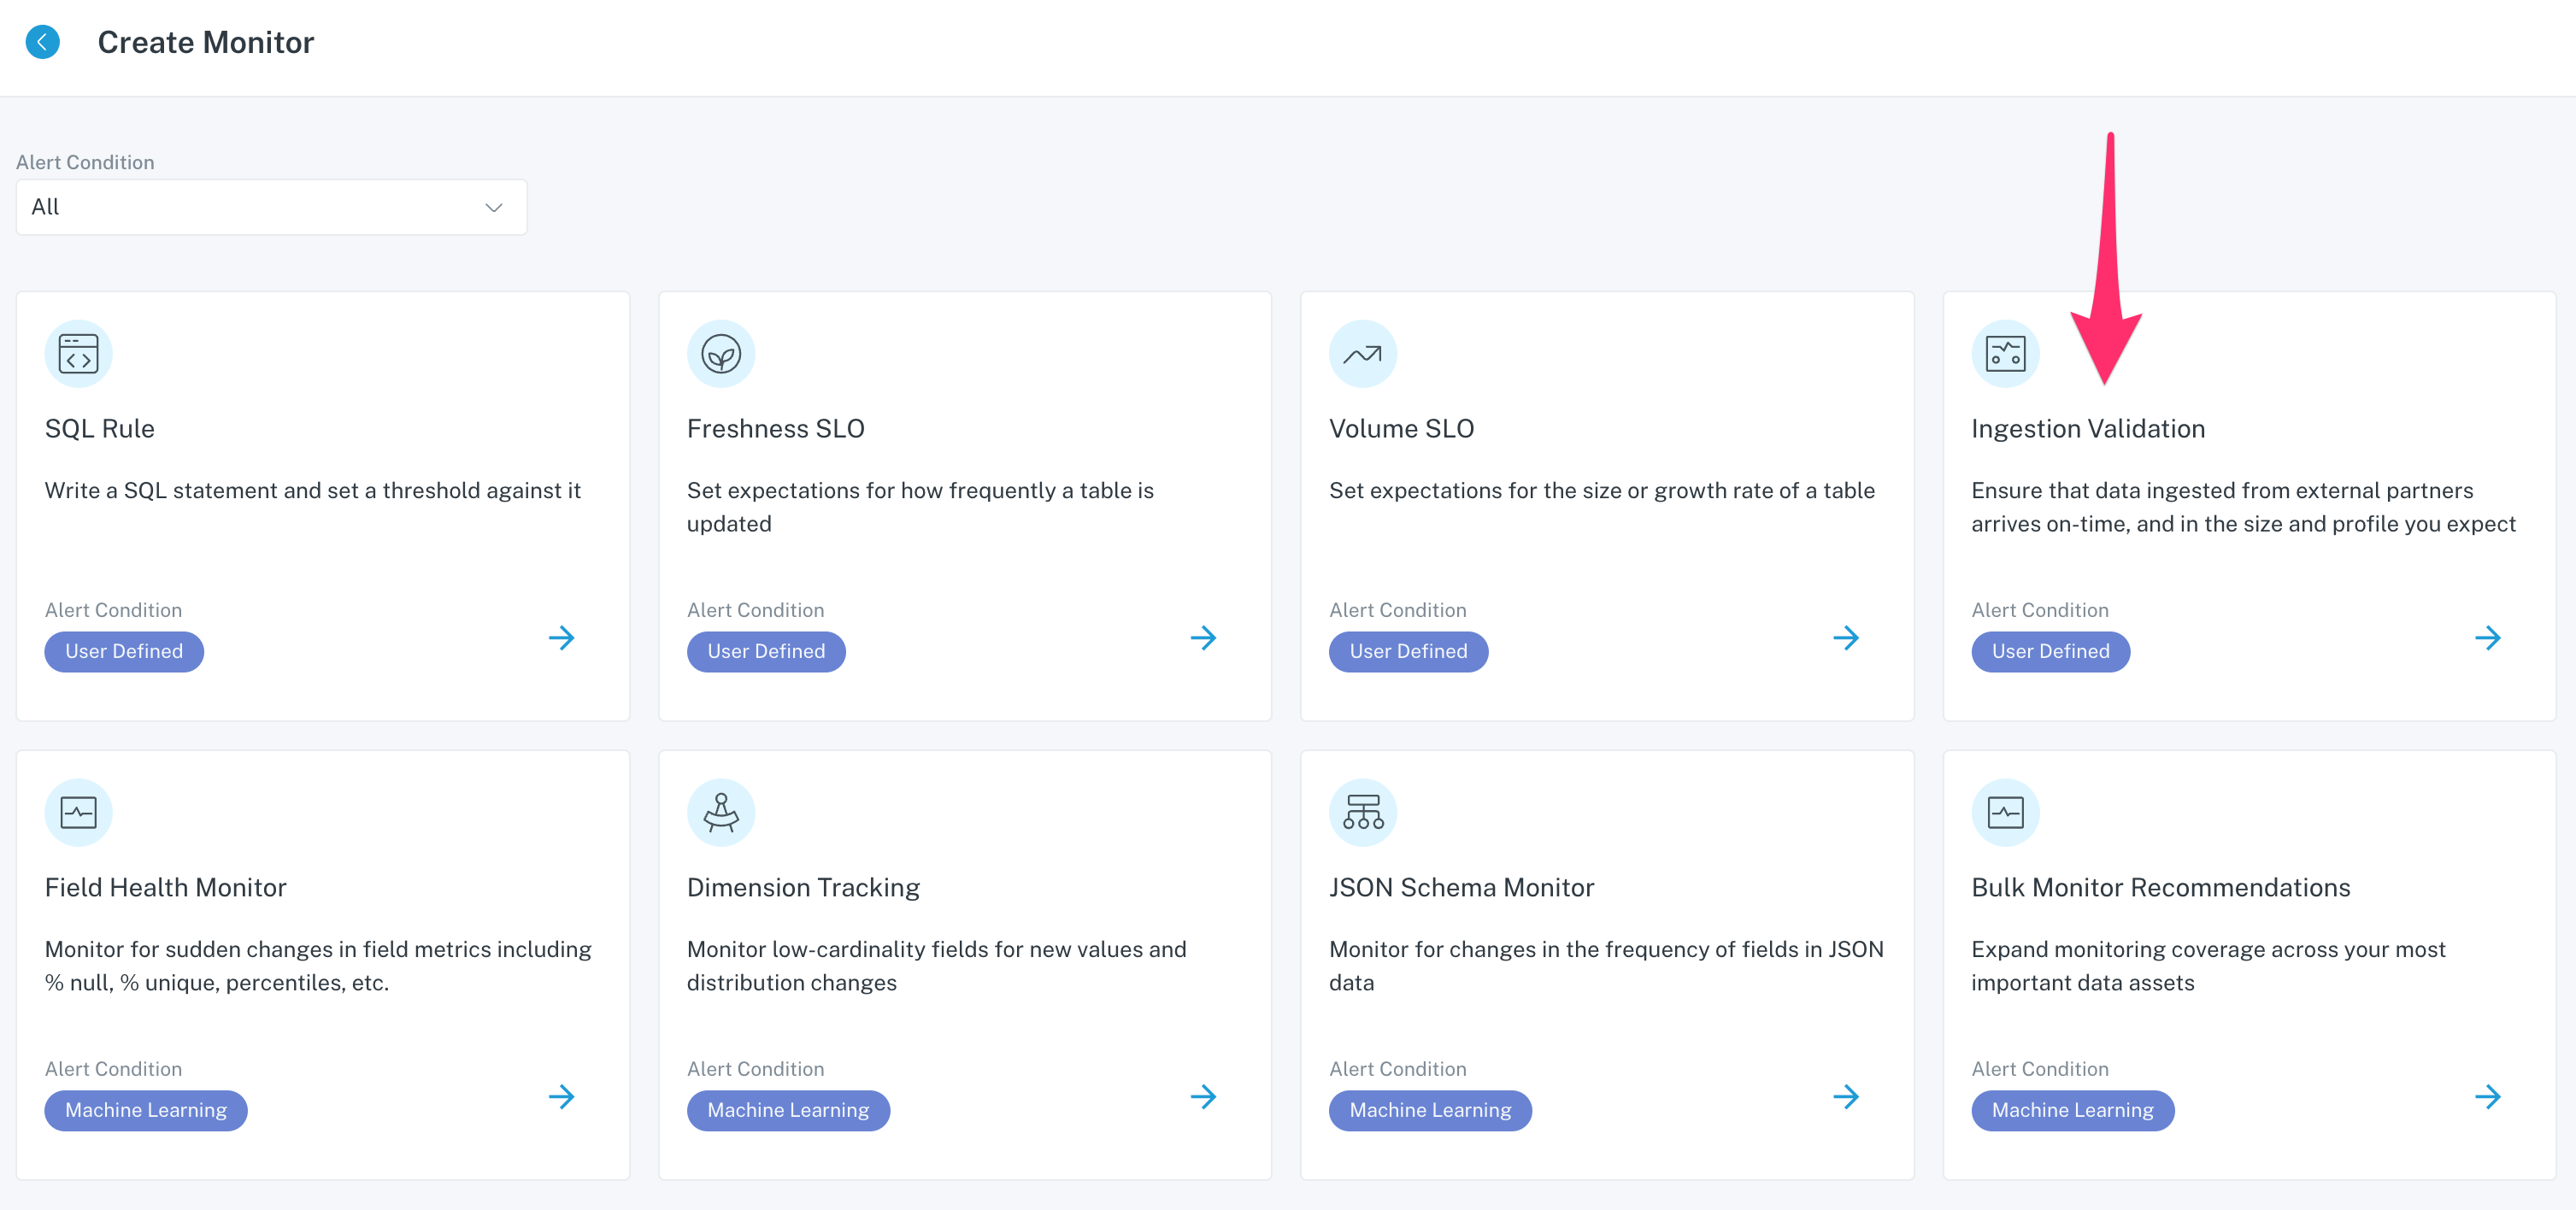Viewport: 2576px width, 1210px height.
Task: Click Machine Learning badge on Bulk Monitor Recommendations
Action: click(x=2072, y=1111)
